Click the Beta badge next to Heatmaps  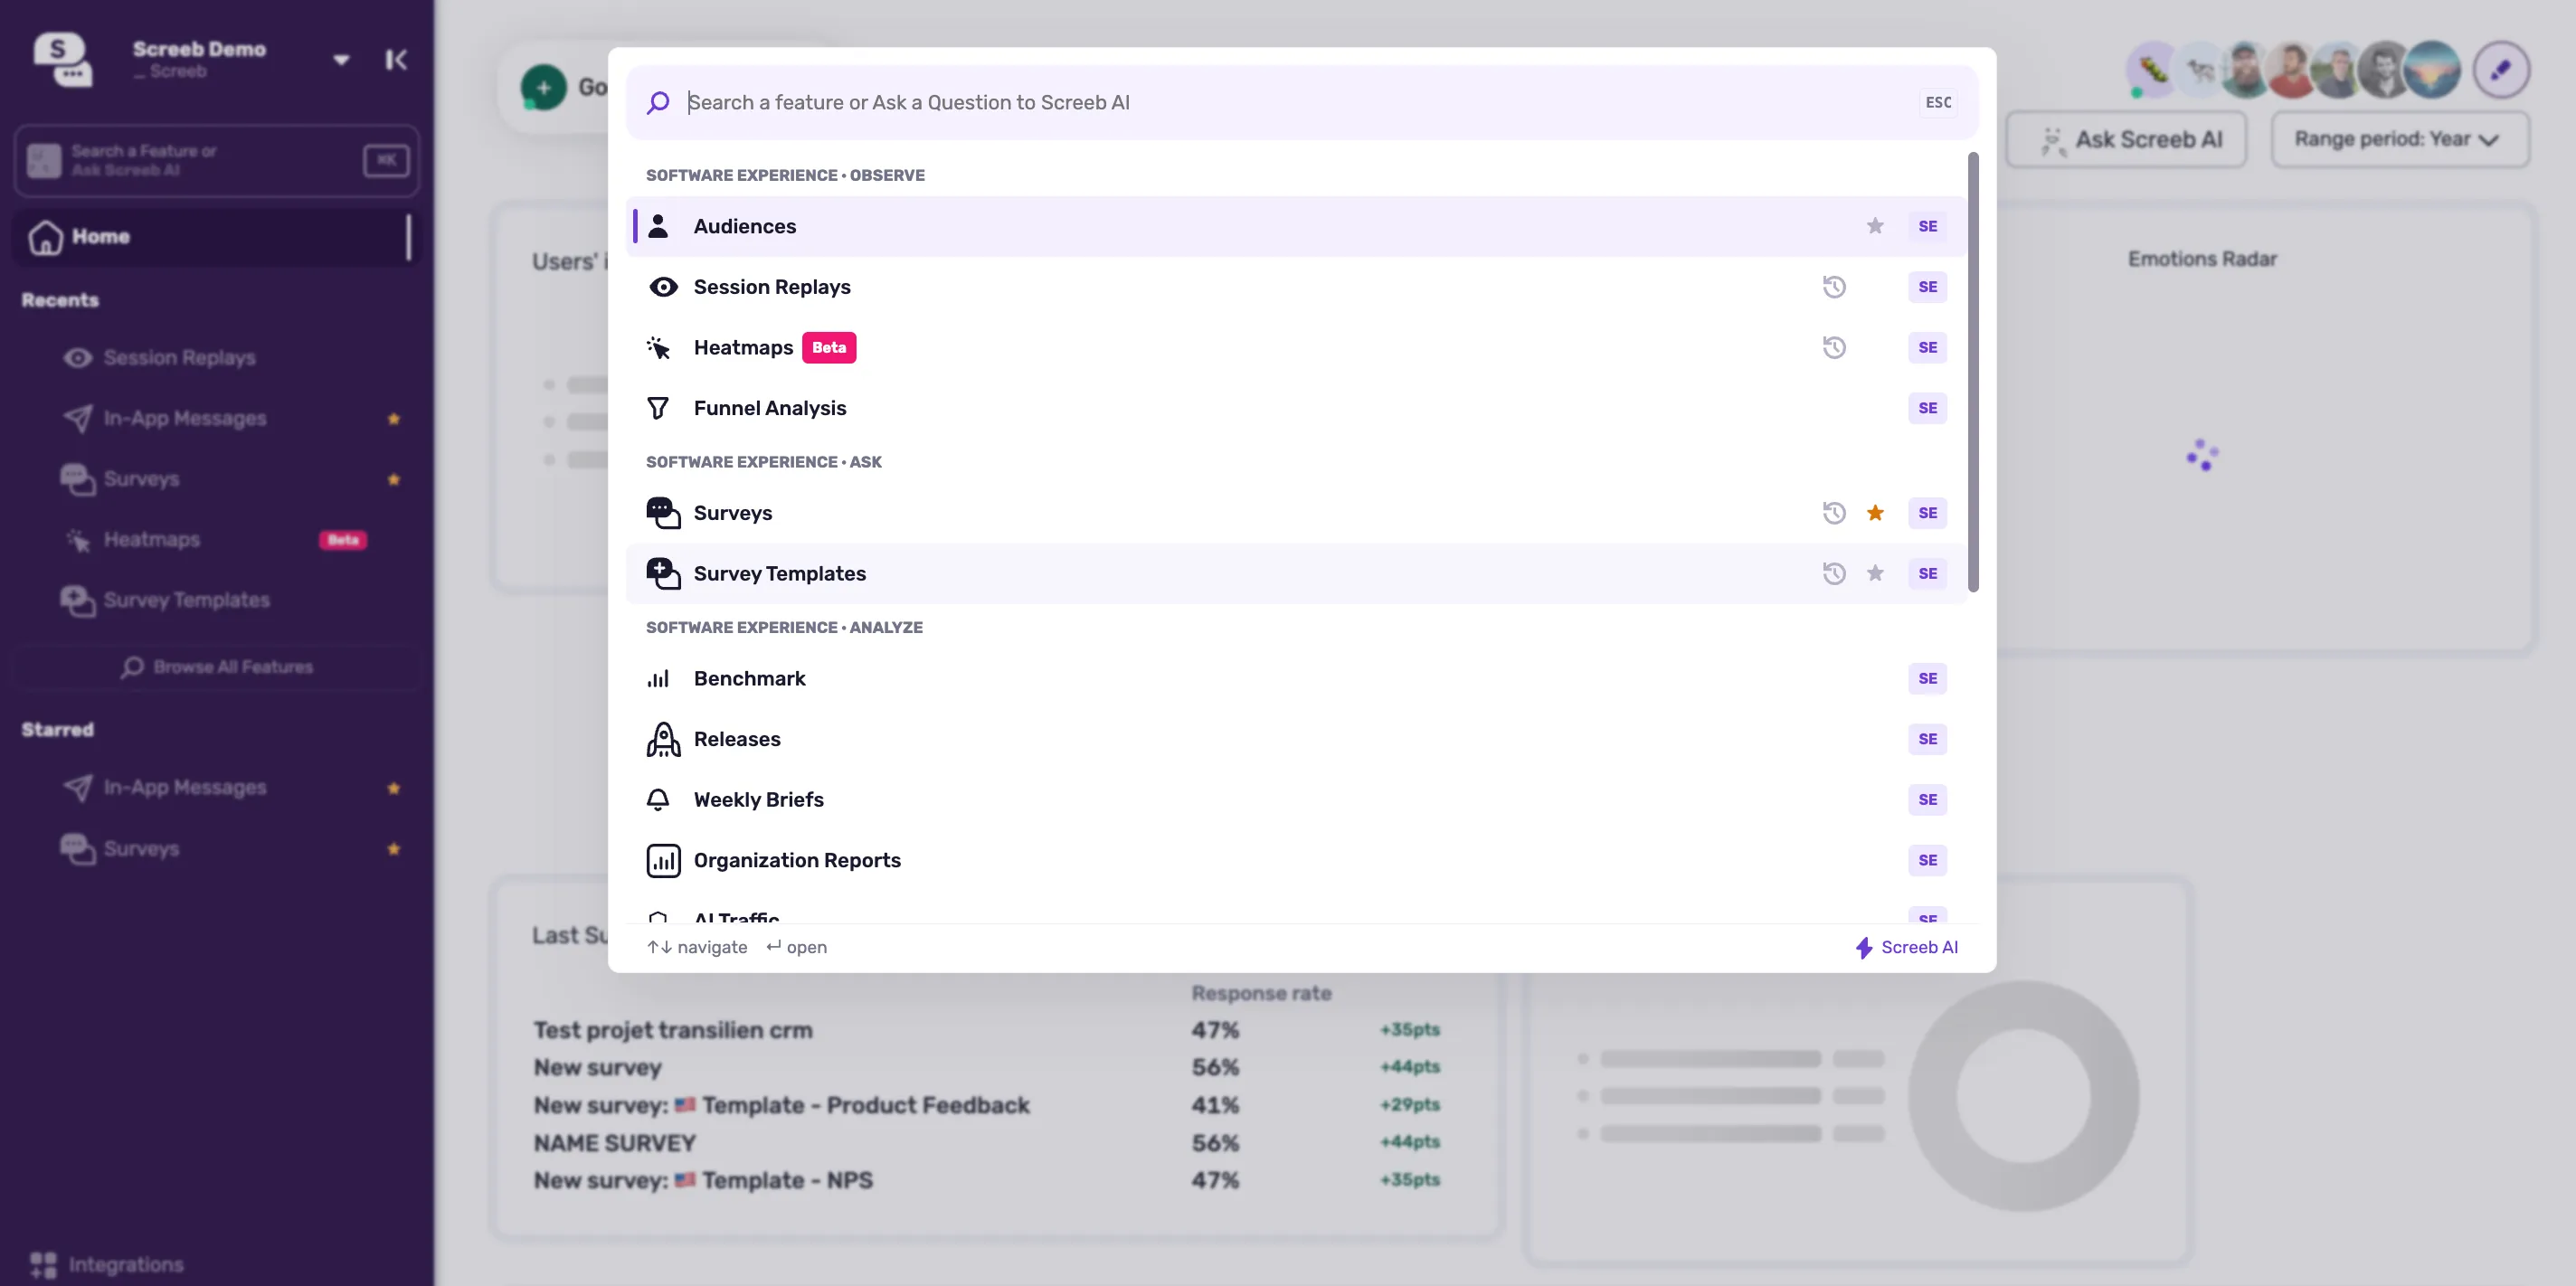click(x=829, y=347)
